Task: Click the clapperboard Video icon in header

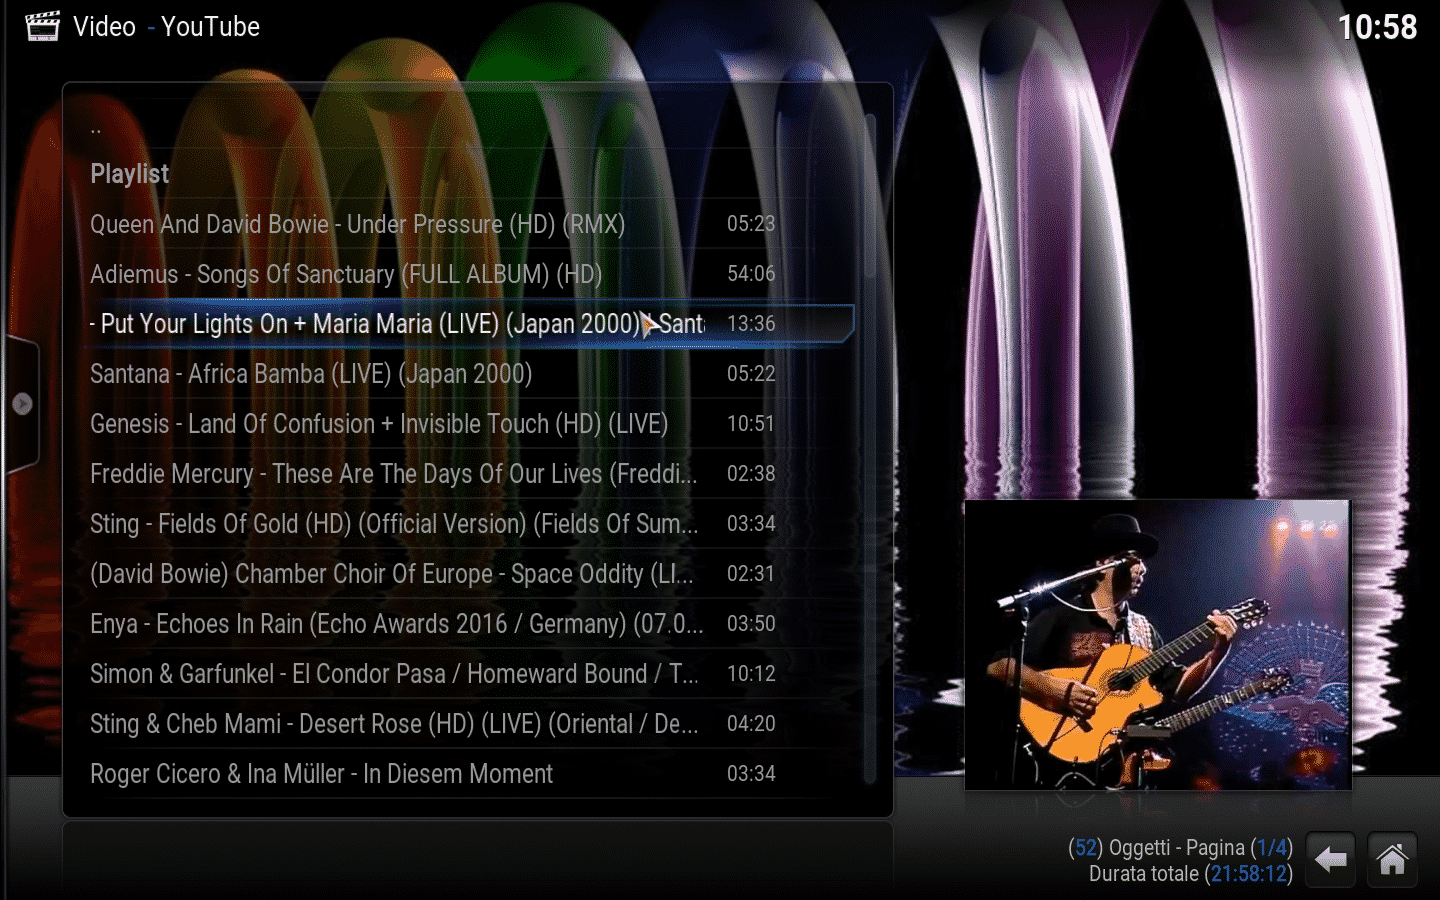Action: [x=42, y=26]
